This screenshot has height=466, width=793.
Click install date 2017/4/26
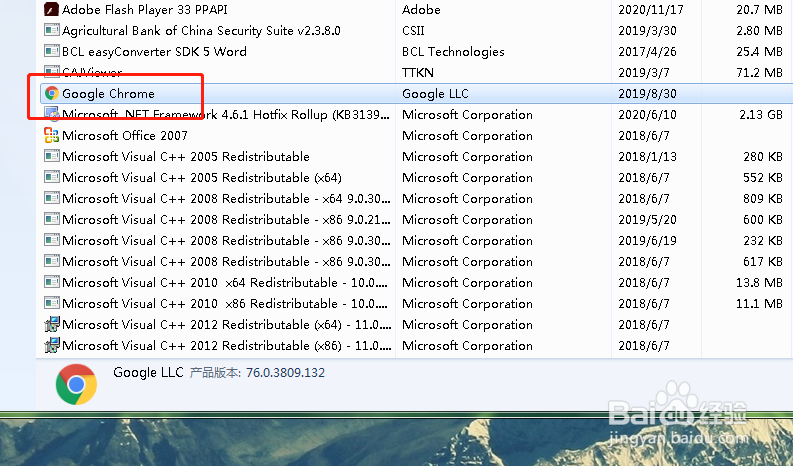point(647,52)
